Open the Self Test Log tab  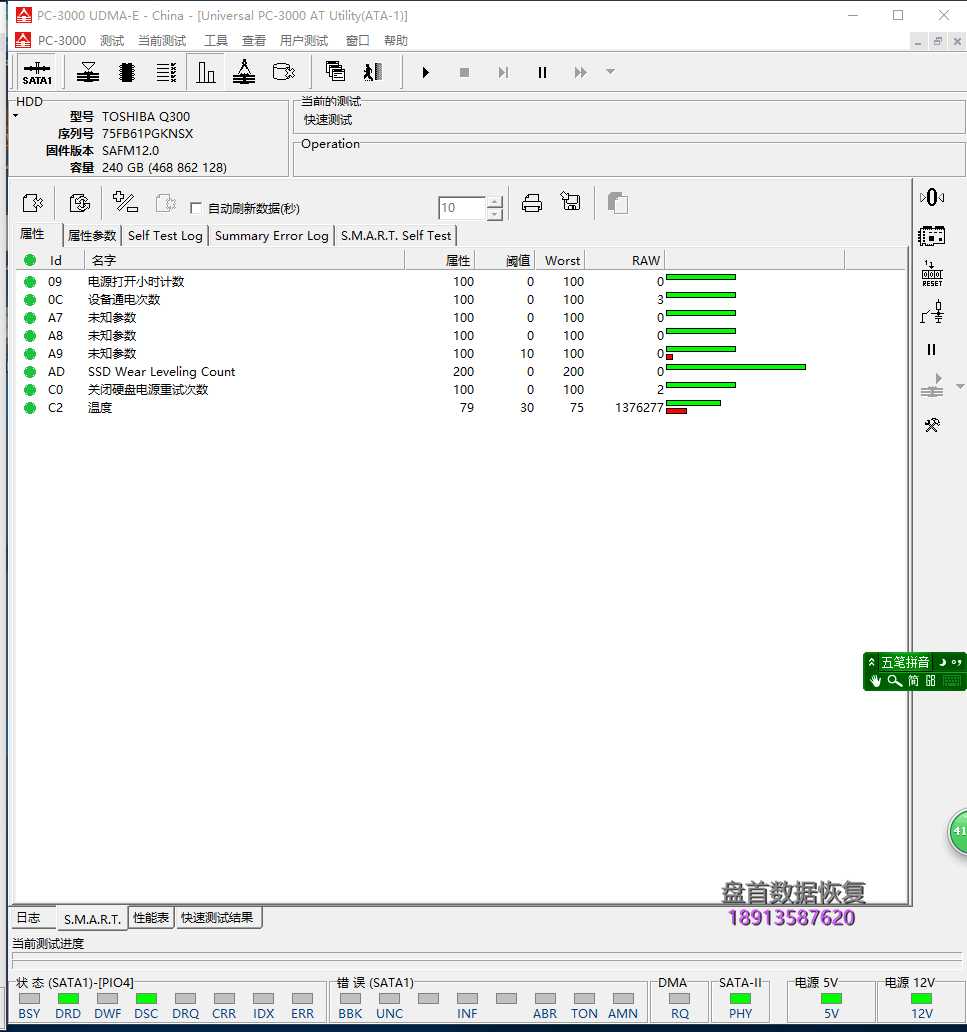(165, 236)
